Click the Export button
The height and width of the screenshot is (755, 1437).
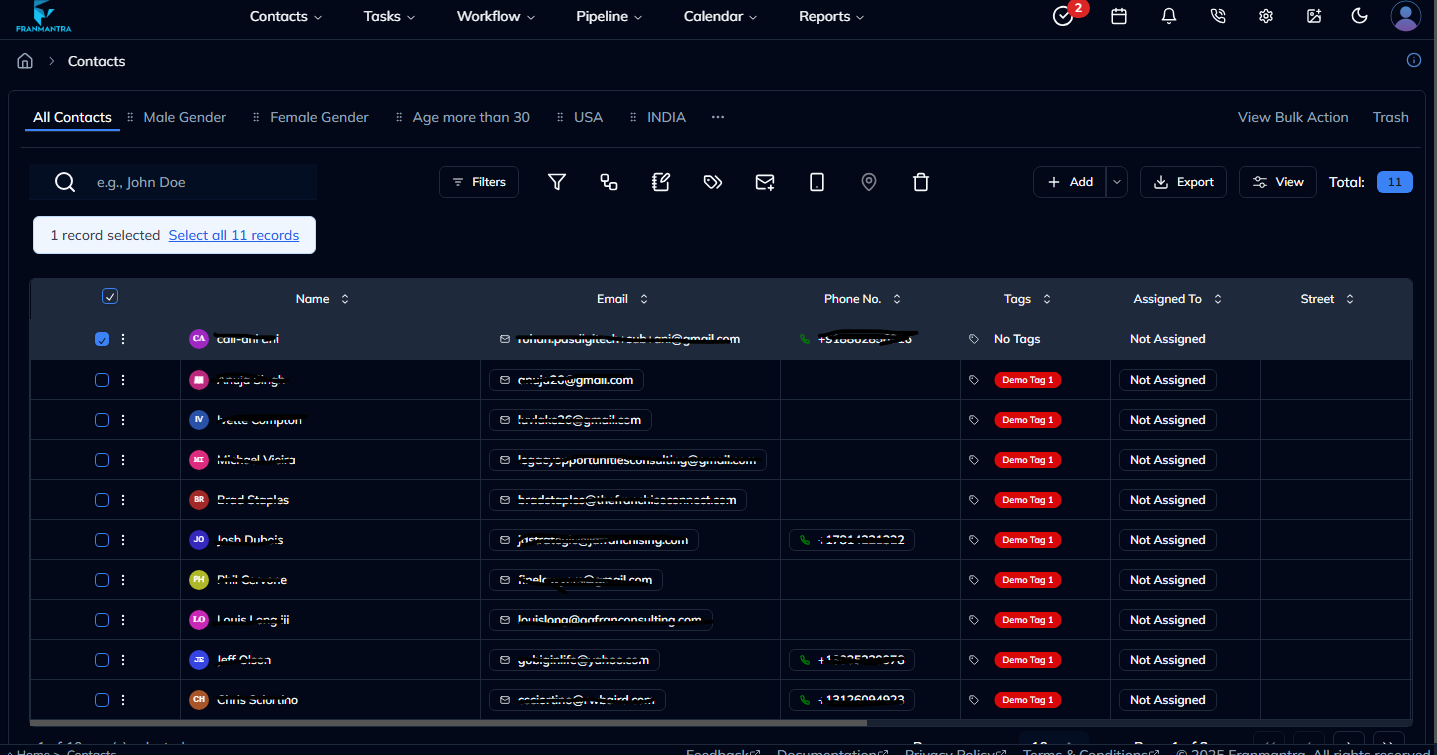1183,182
